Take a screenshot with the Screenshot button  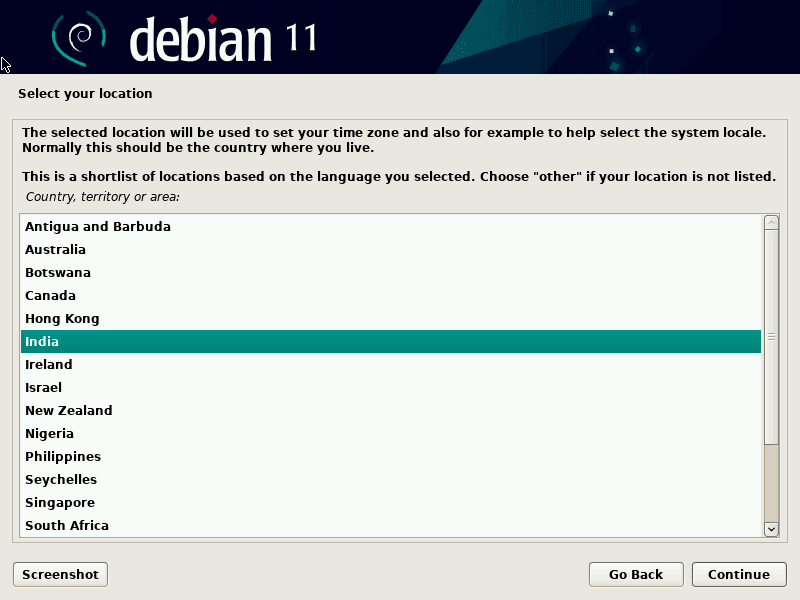coord(60,574)
